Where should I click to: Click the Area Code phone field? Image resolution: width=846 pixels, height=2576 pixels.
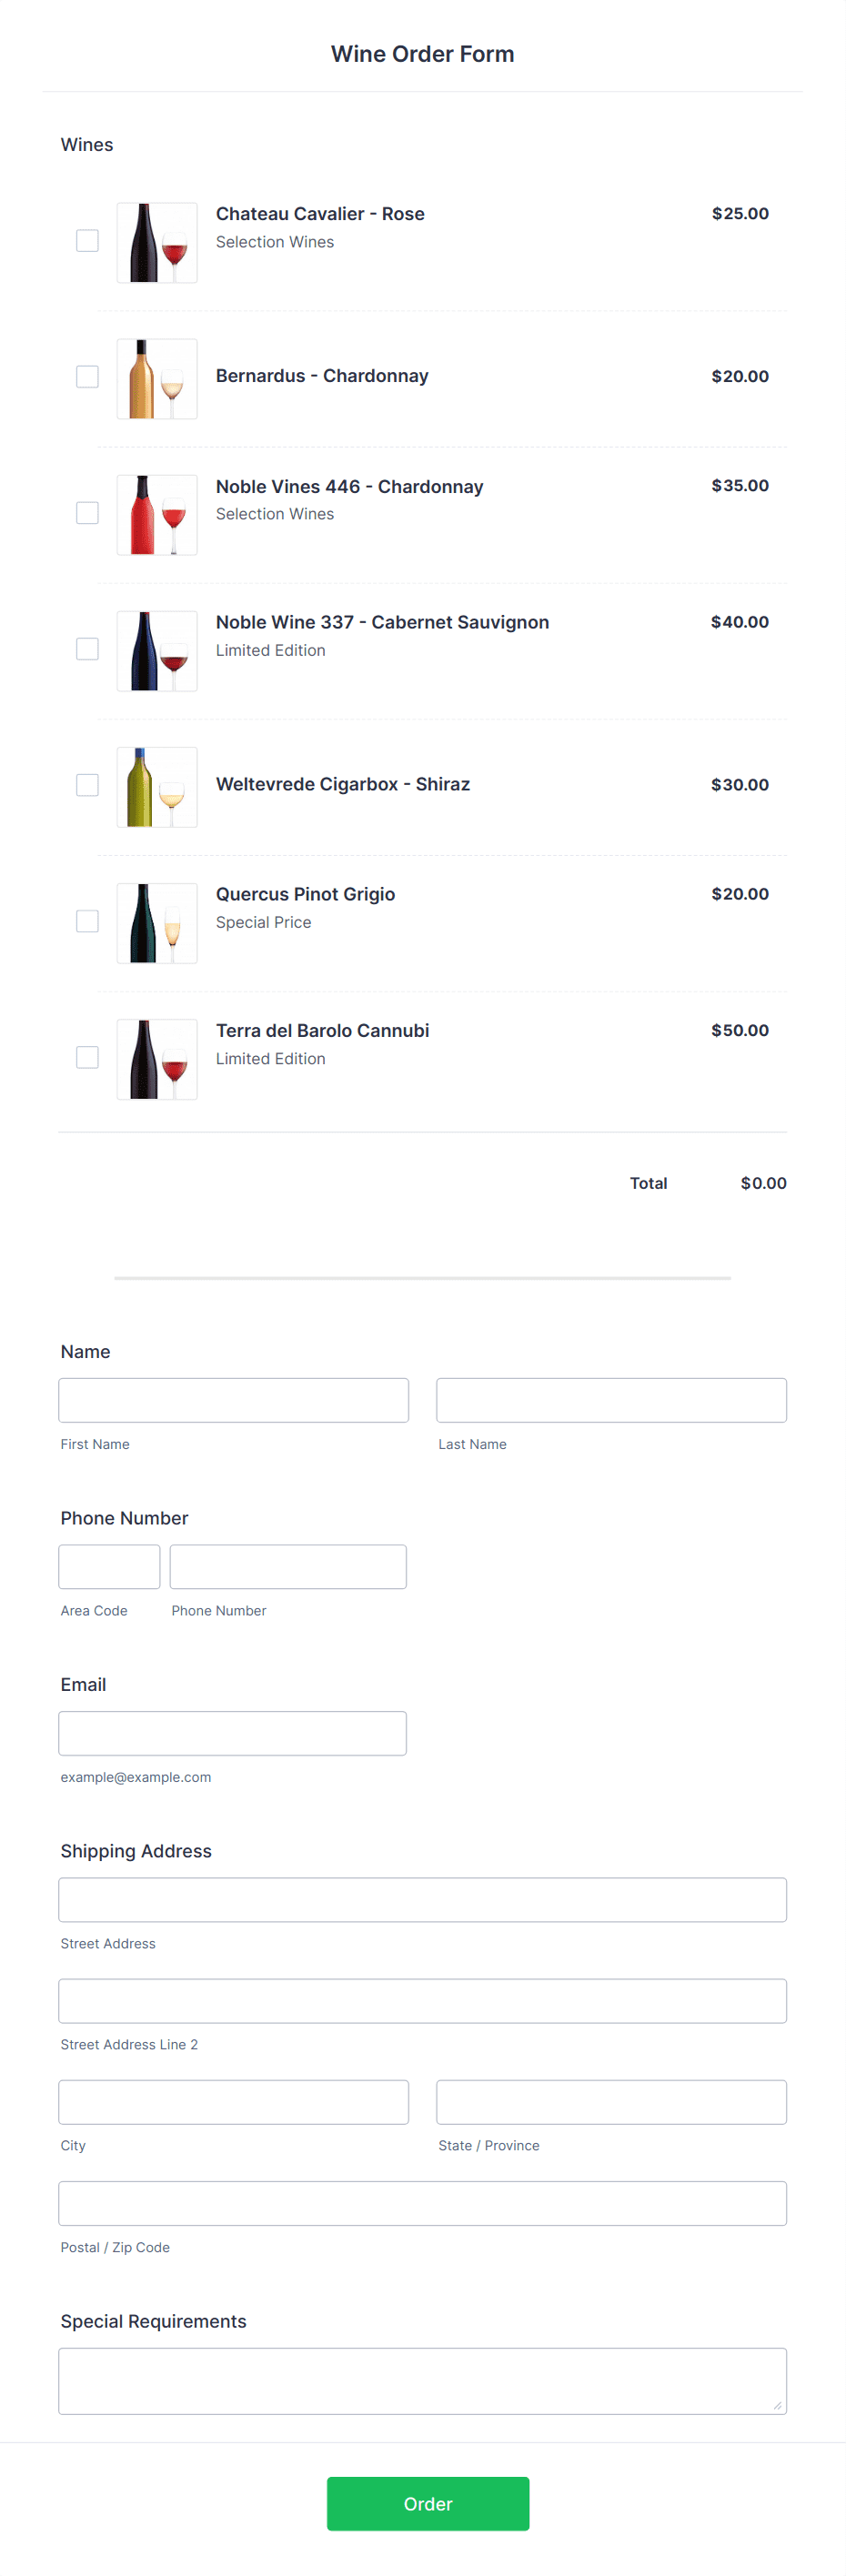(109, 1566)
